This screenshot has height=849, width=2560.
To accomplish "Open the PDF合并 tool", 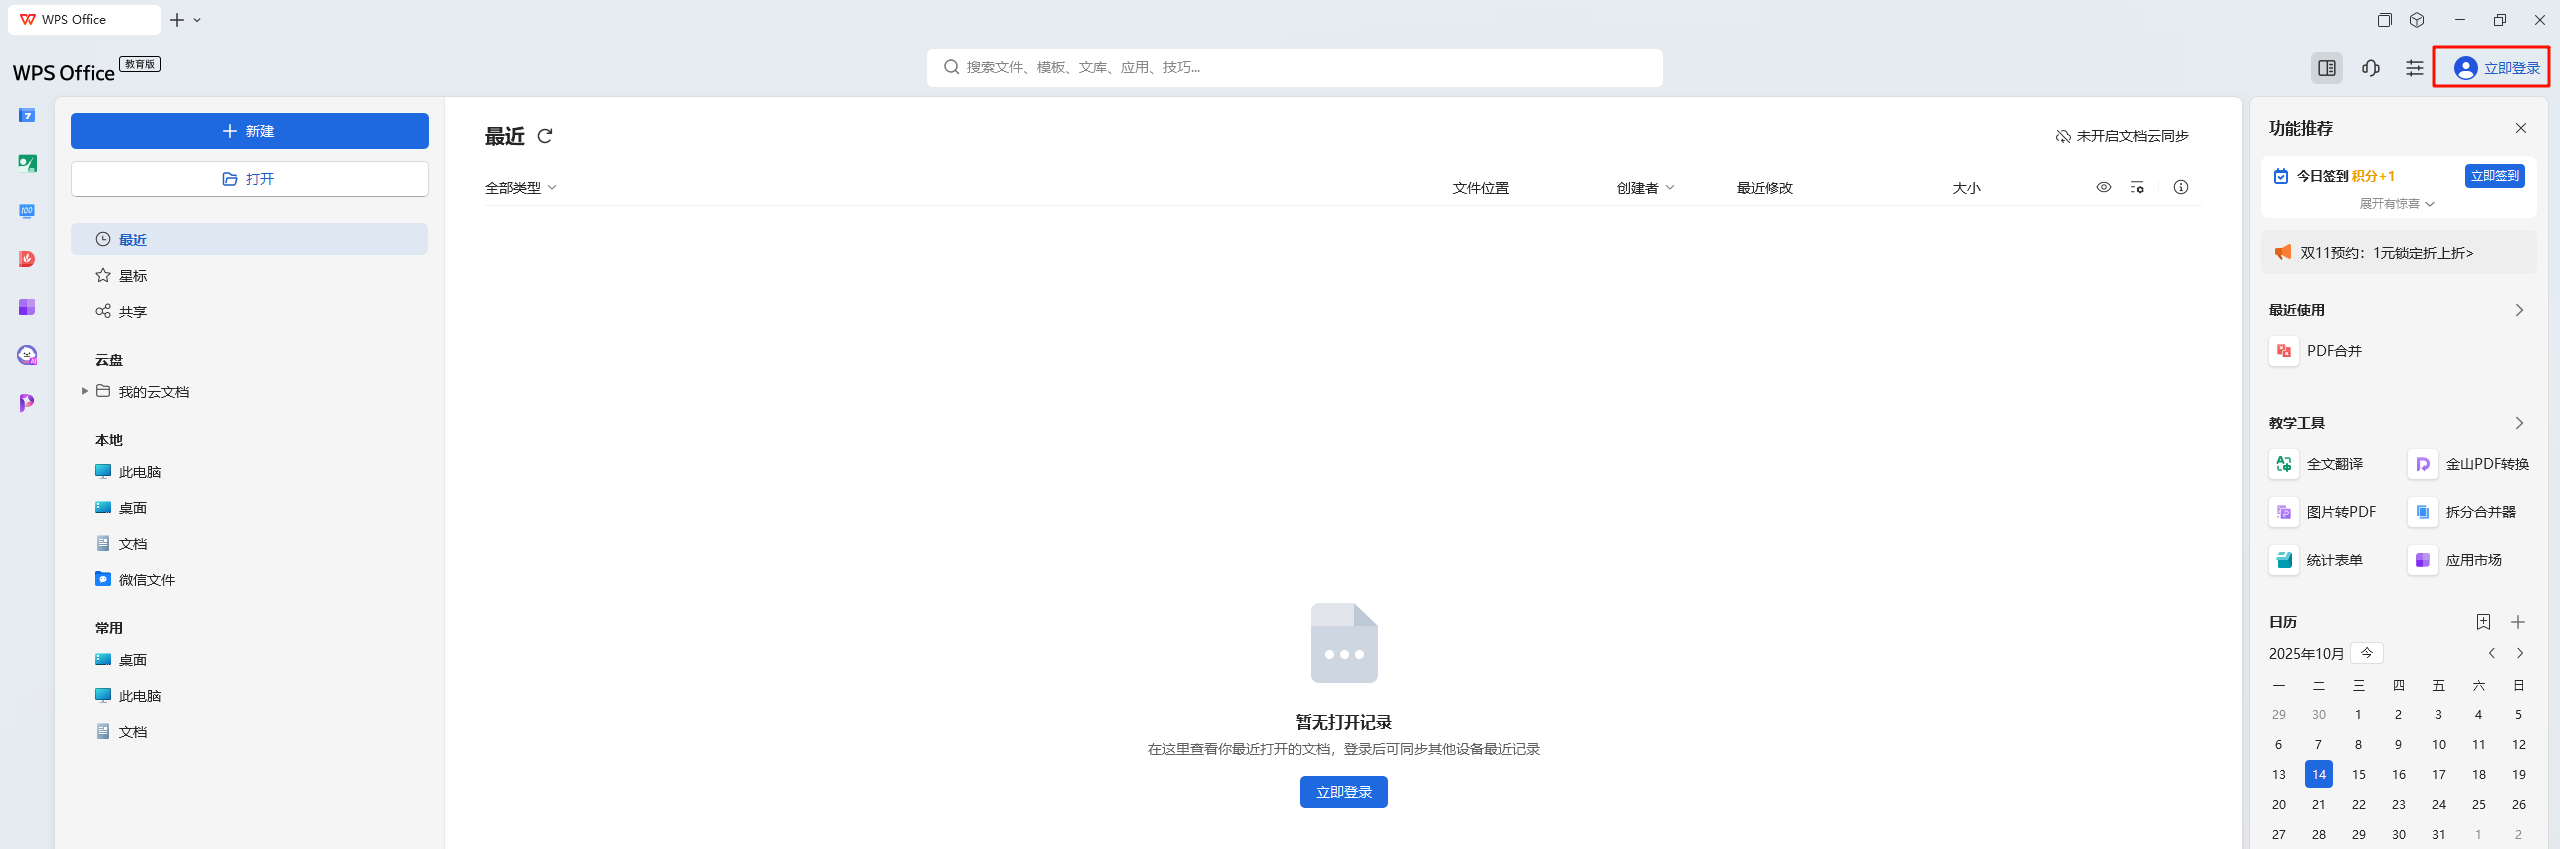I will coord(2333,351).
